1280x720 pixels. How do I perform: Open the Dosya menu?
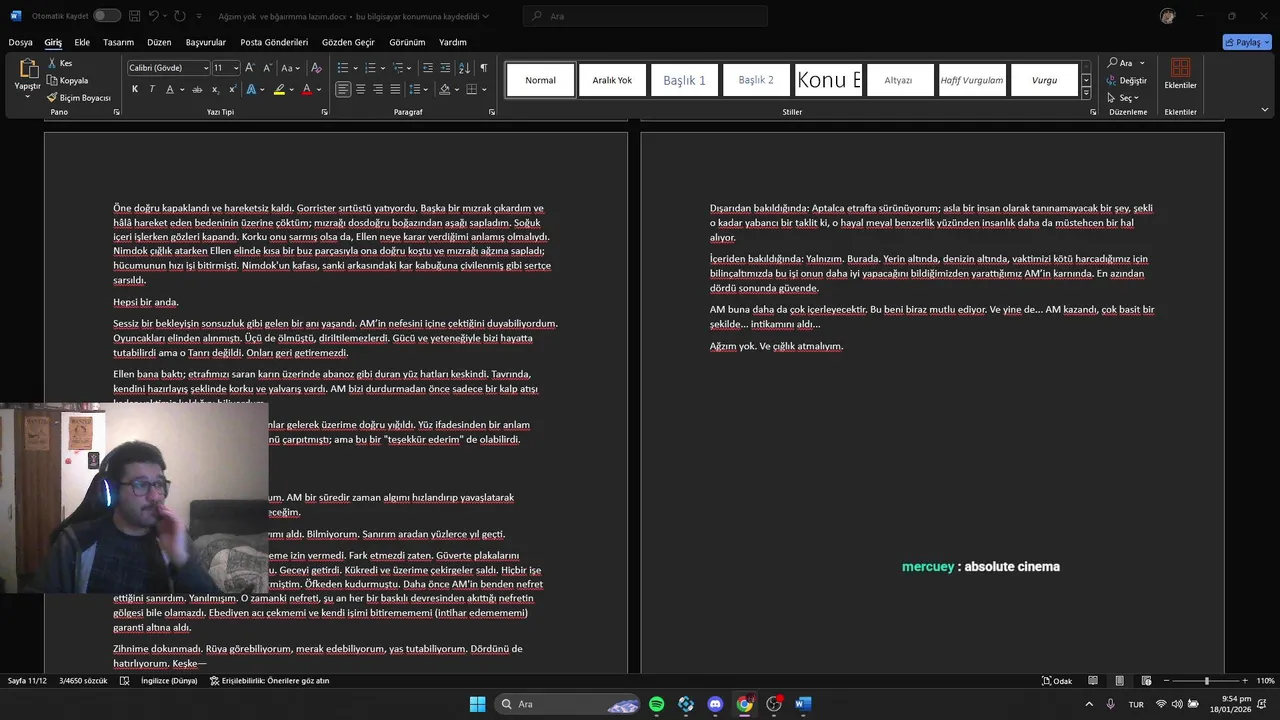pos(21,42)
